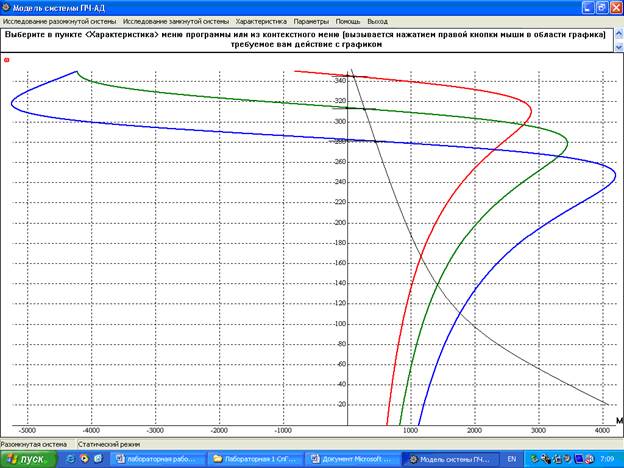Switch to the 'Лабораторная 1 СпГ...' folder taskbar button
The image size is (624, 468).
[255, 459]
